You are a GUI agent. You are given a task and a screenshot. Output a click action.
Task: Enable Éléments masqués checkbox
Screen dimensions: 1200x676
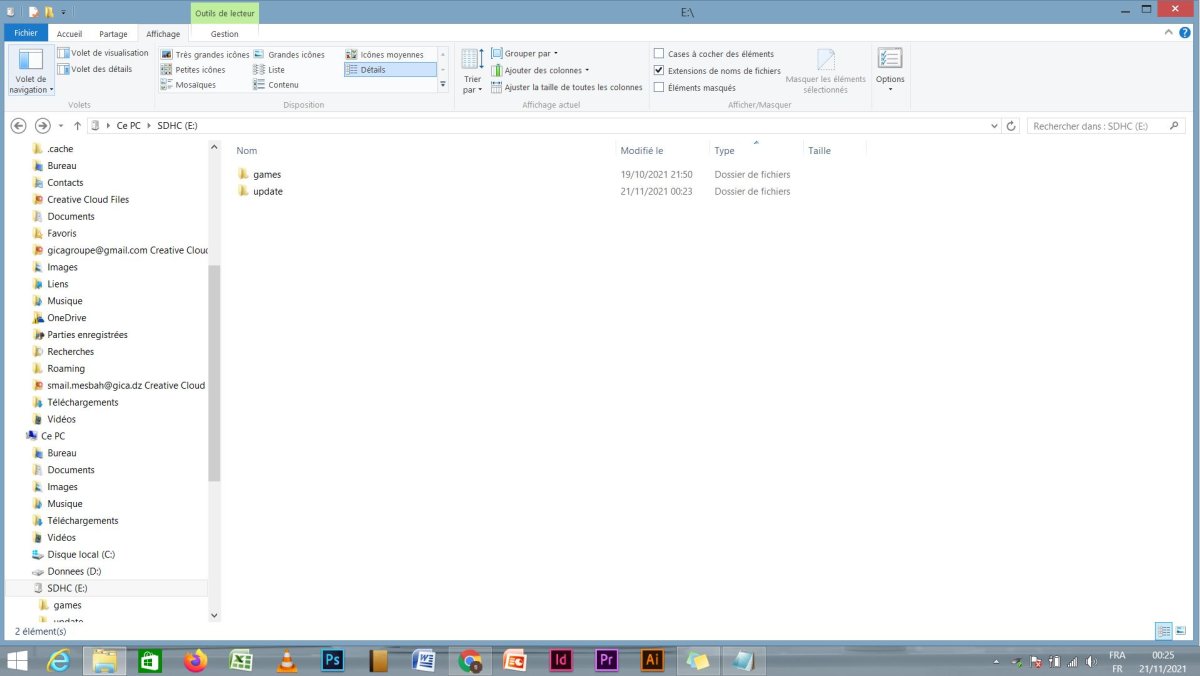tap(695, 88)
